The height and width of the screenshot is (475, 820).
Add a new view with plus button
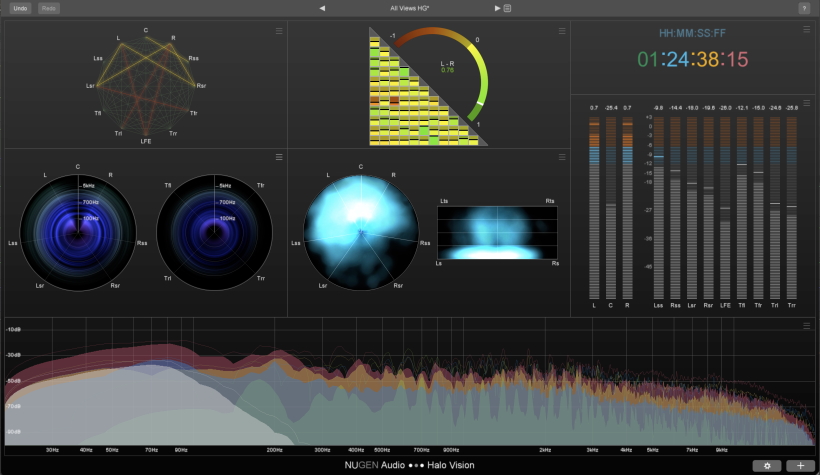(x=801, y=465)
